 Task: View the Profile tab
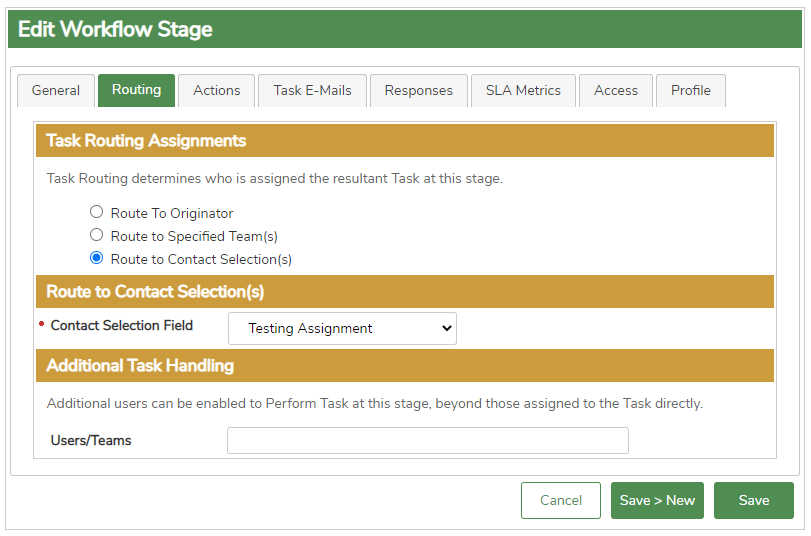[691, 90]
